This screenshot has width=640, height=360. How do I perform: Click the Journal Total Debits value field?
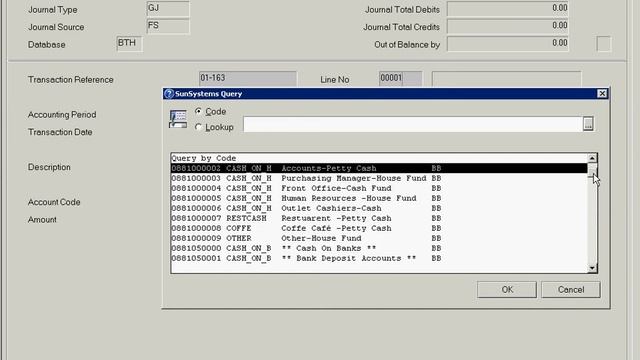click(x=507, y=9)
